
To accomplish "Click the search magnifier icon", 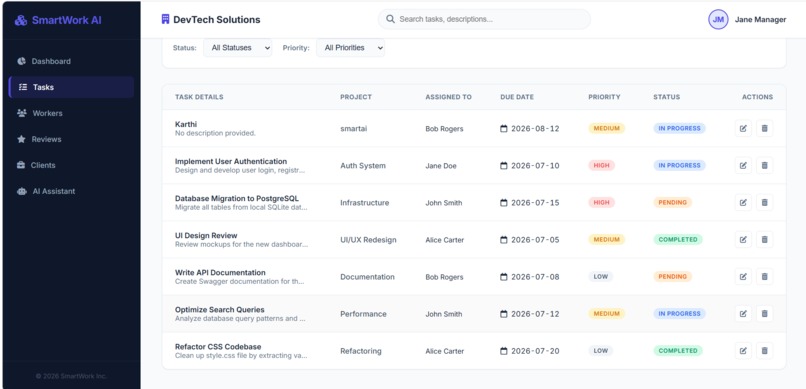I will (391, 19).
